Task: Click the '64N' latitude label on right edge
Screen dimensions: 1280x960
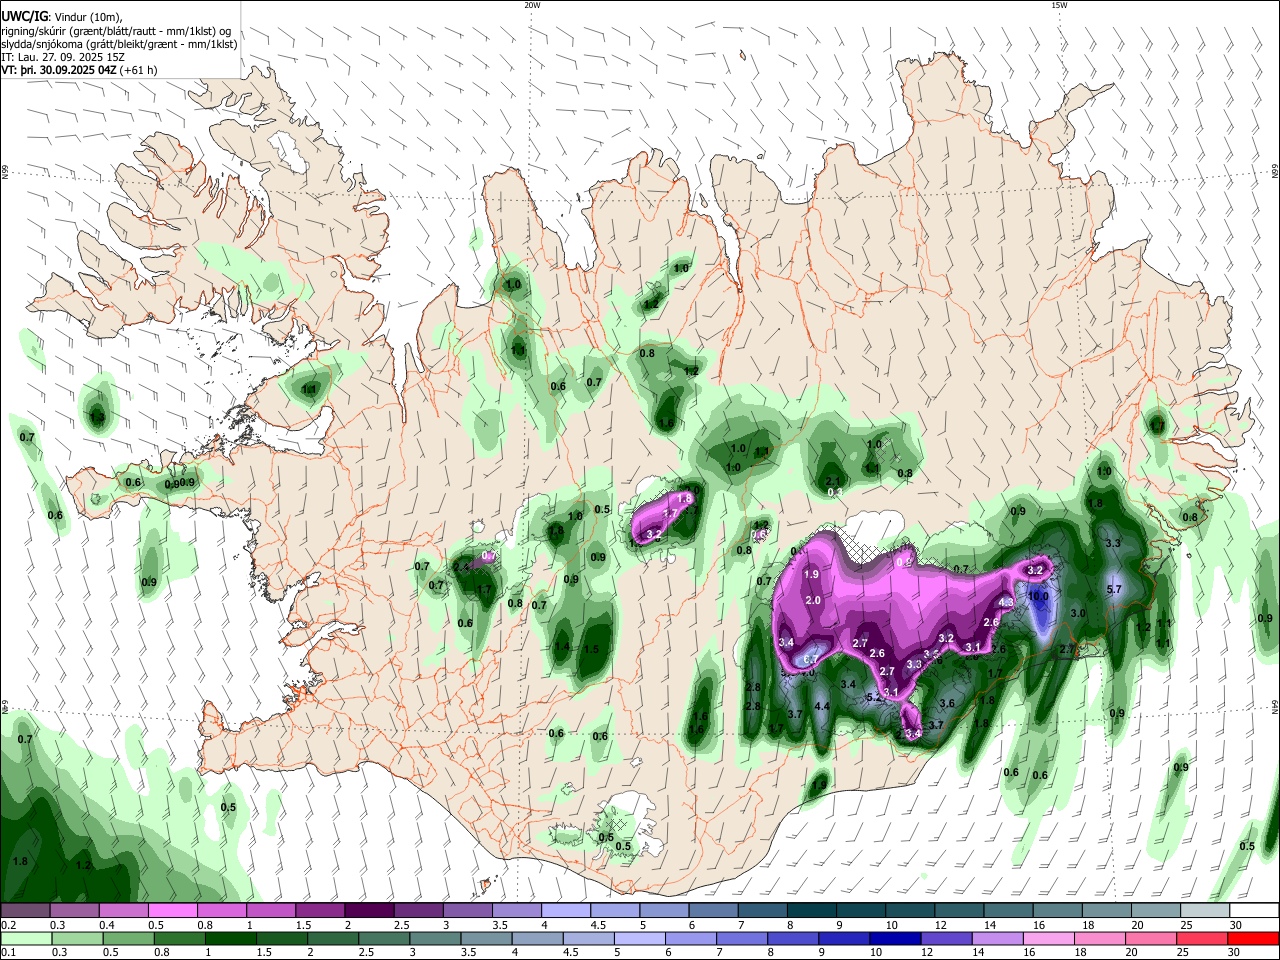Action: [x=1275, y=707]
